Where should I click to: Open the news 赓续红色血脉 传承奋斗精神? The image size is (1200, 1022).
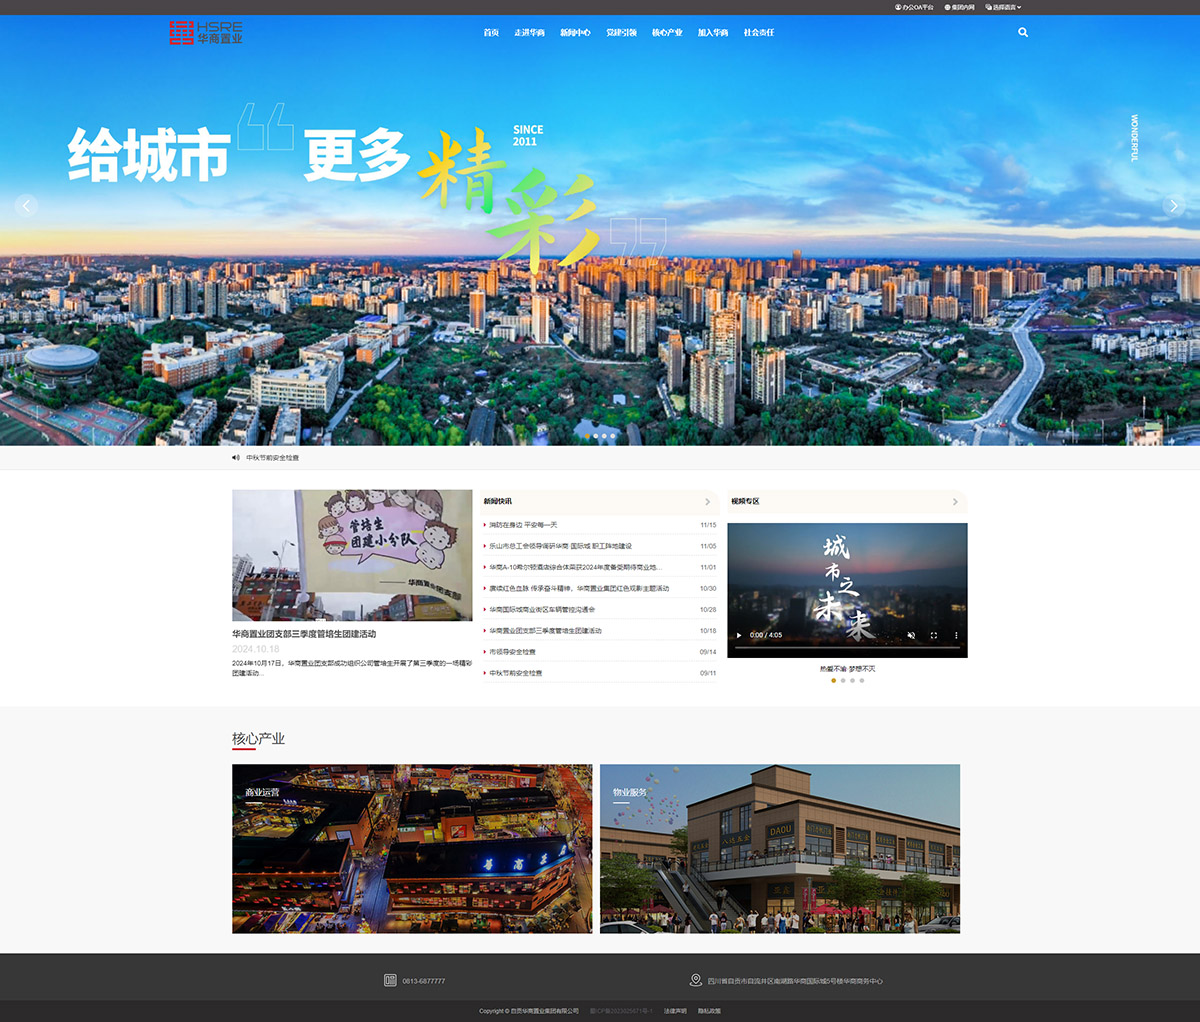click(579, 588)
